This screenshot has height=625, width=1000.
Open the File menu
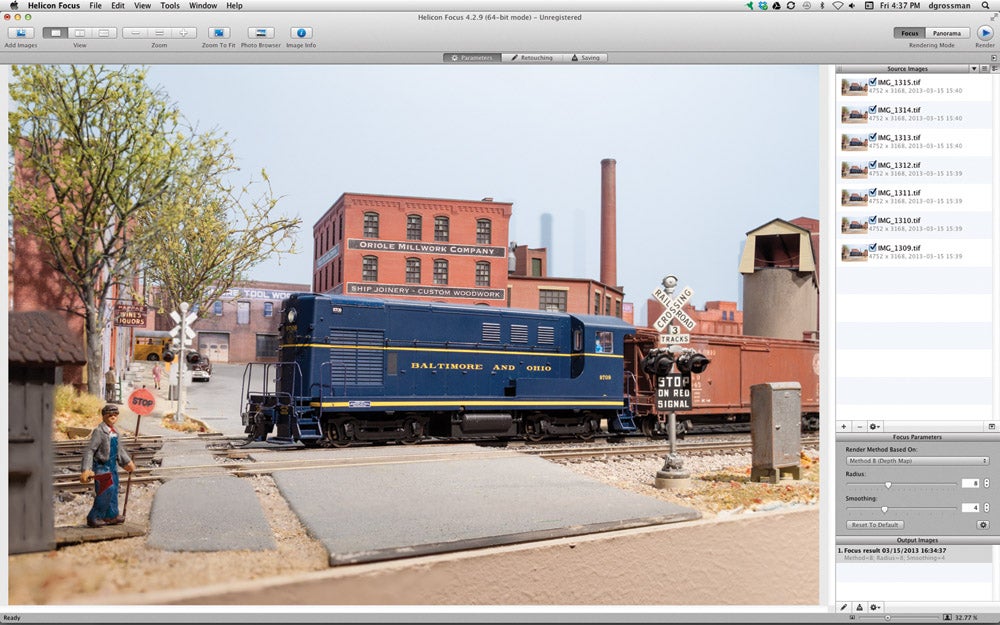click(x=95, y=5)
